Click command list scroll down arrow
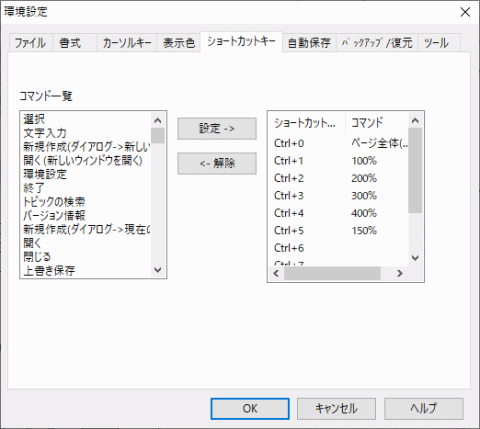The height and width of the screenshot is (429, 480). [x=158, y=270]
